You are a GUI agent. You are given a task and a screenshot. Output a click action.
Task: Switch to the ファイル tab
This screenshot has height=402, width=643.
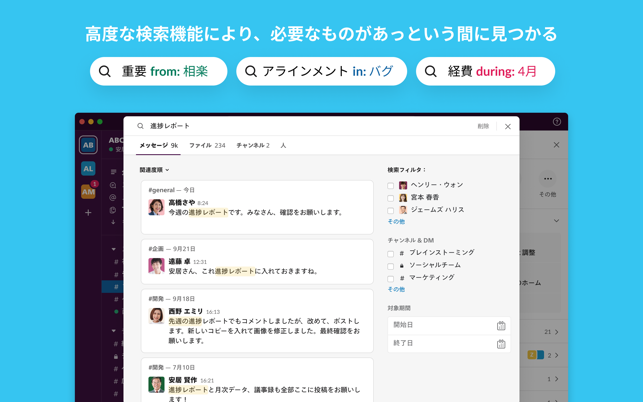pyautogui.click(x=207, y=146)
